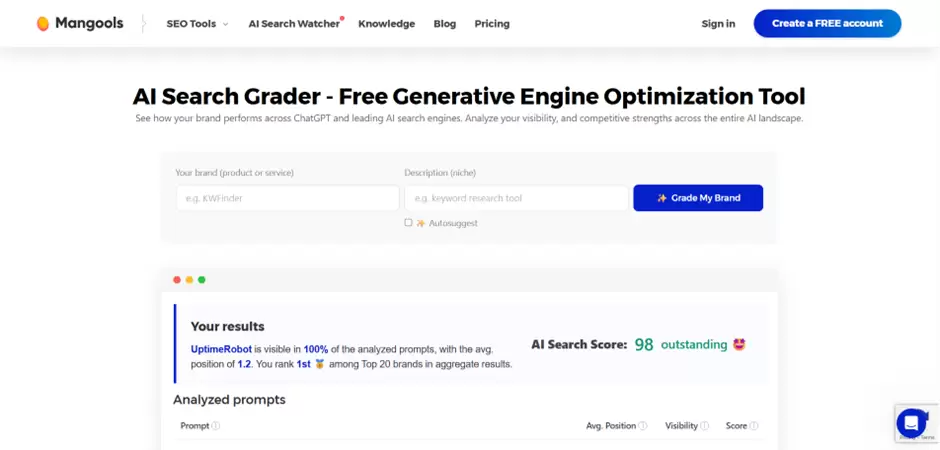
Task: Enable the Autosuggest checkbox
Action: coord(408,223)
